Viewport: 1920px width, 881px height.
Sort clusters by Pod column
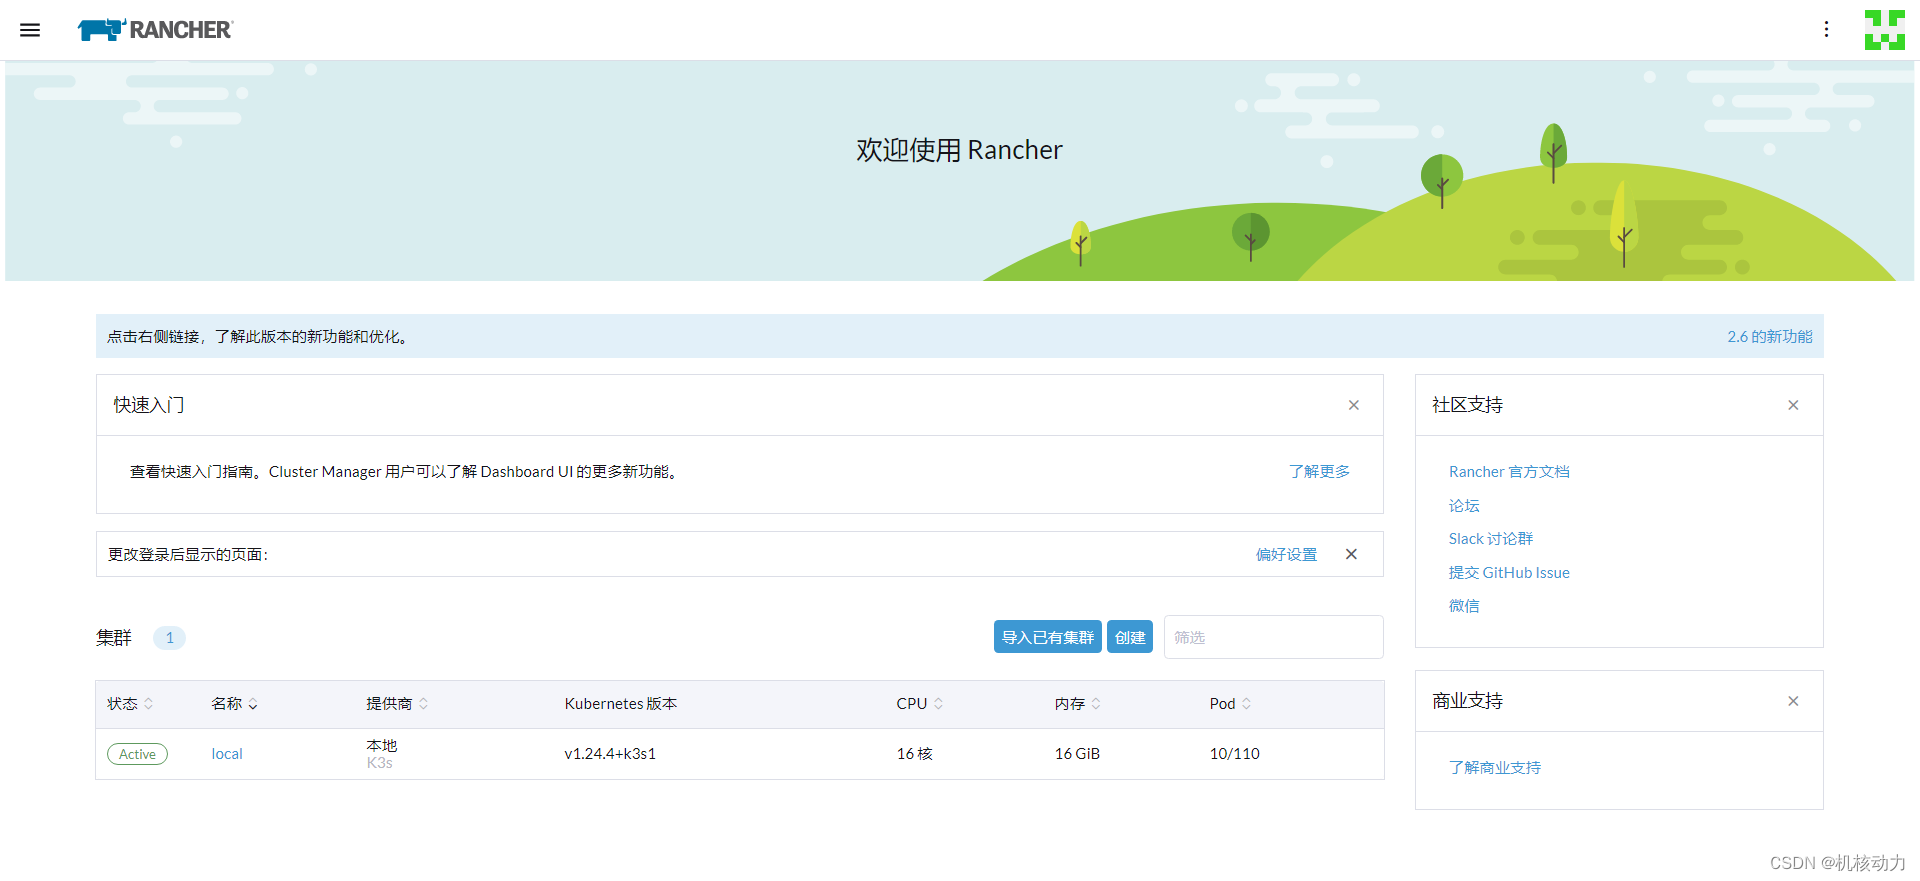(1230, 704)
